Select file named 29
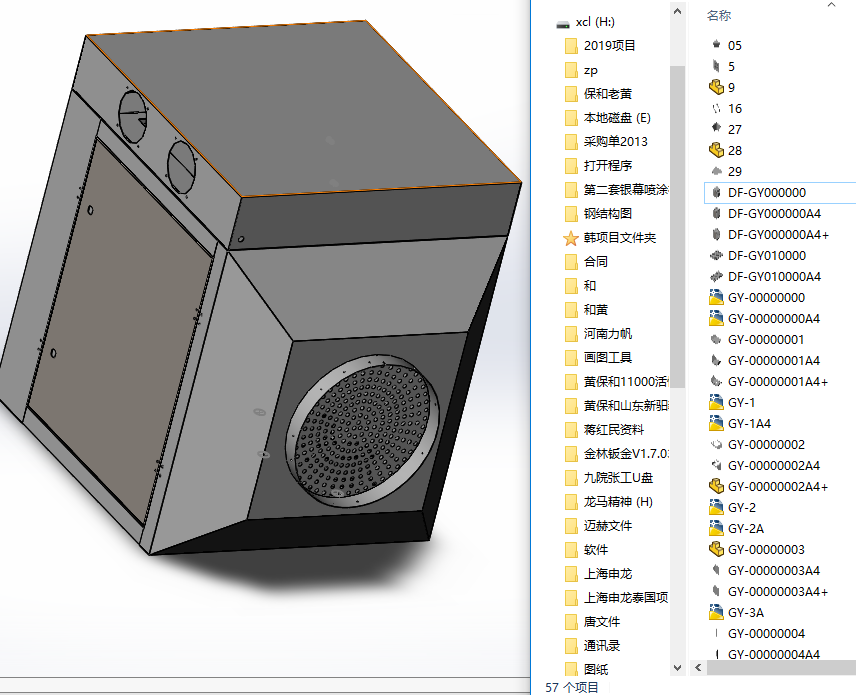856x695 pixels. click(x=735, y=171)
